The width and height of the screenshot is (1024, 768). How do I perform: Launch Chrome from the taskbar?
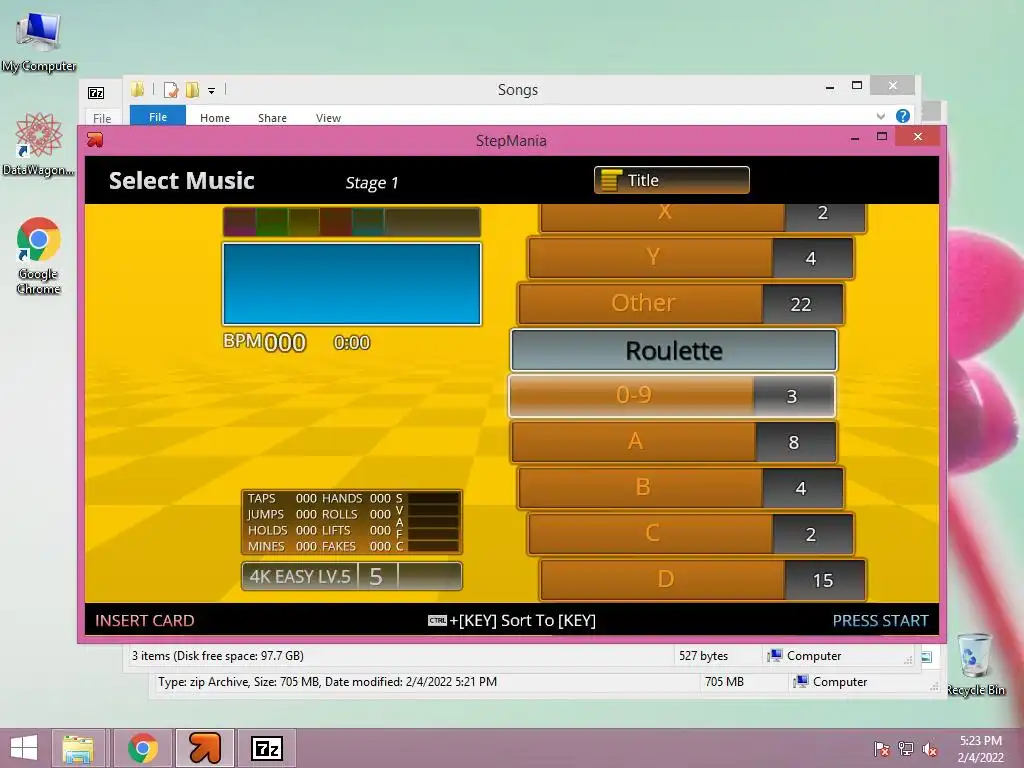pyautogui.click(x=142, y=748)
